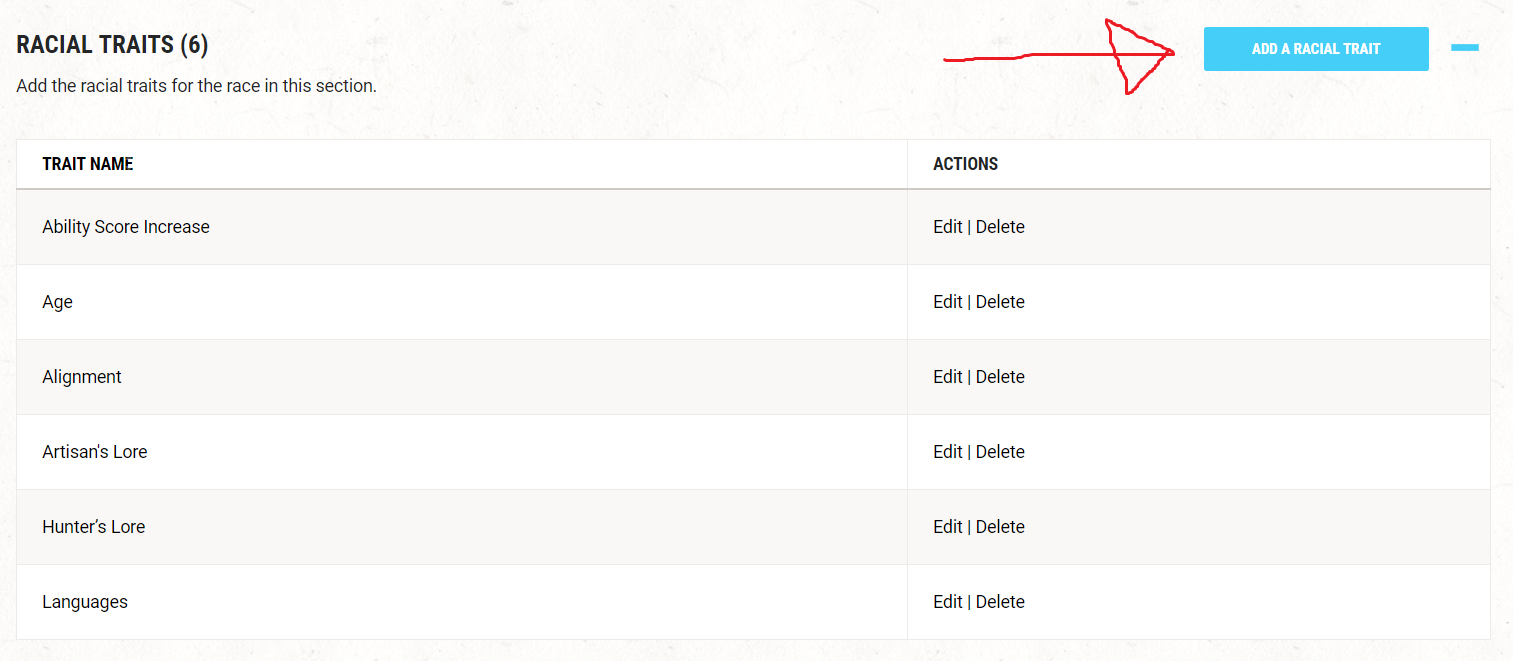
Task: Delete the Artisan's Lore trait
Action: coord(1000,452)
